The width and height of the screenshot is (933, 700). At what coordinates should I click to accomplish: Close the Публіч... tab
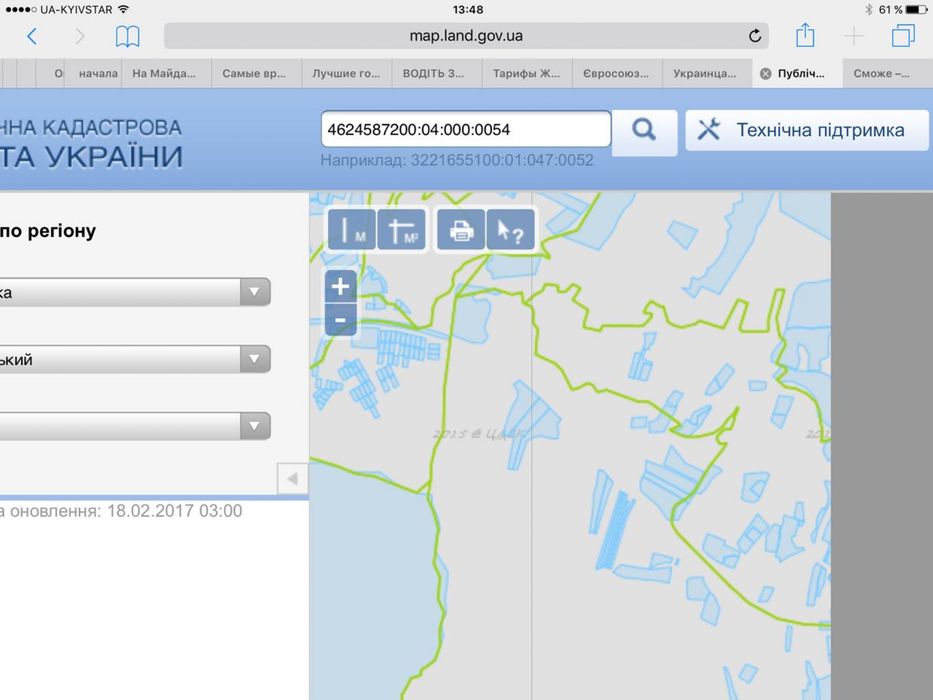pyautogui.click(x=766, y=74)
